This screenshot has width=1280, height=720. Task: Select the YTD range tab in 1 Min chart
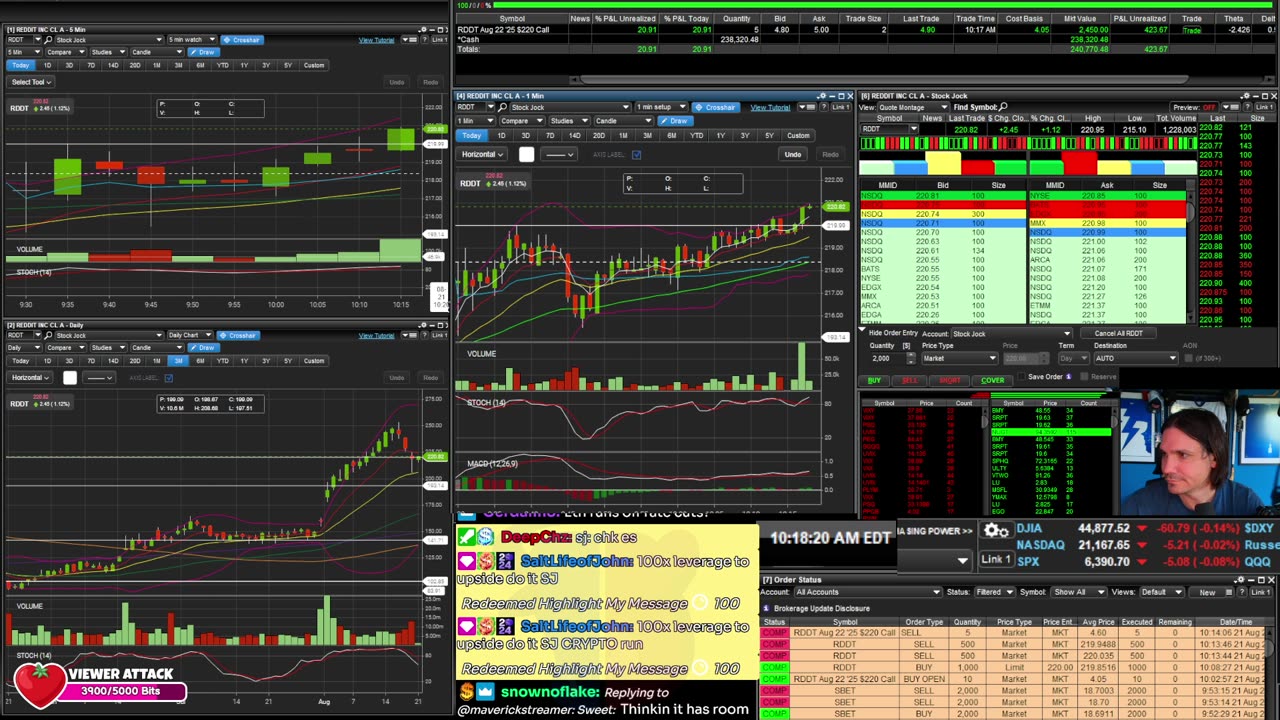pyautogui.click(x=696, y=136)
